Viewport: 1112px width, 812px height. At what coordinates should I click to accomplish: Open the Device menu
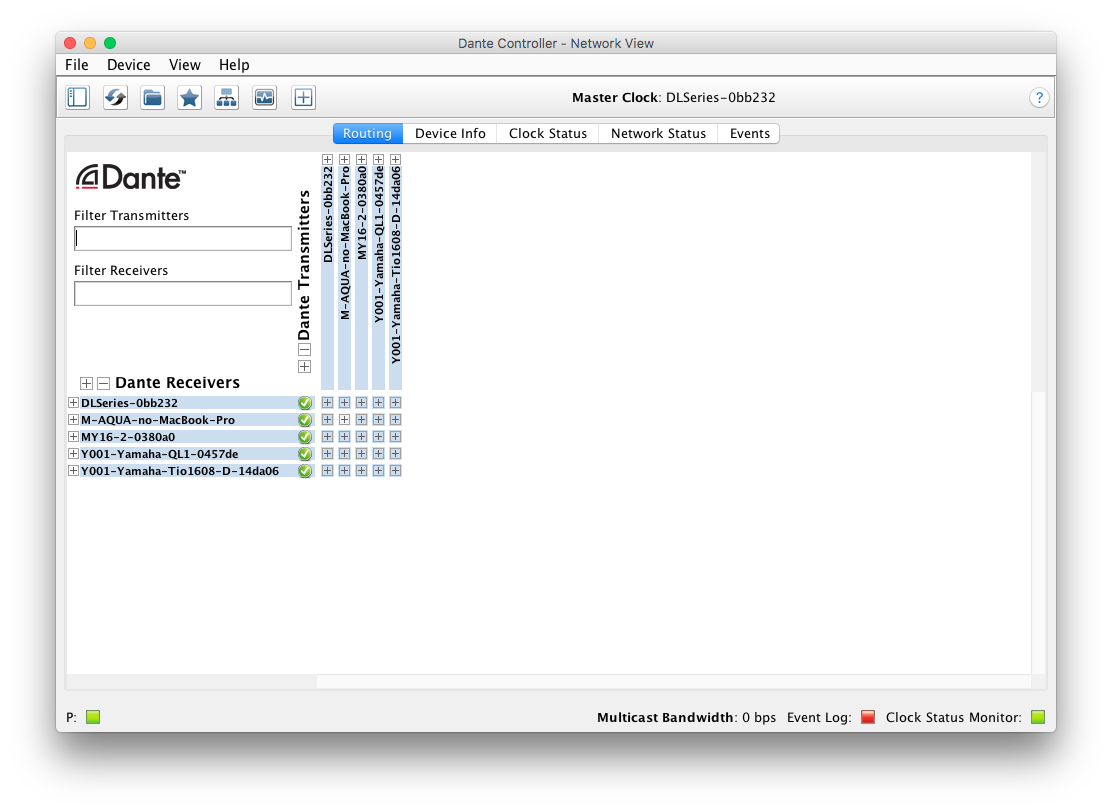click(128, 65)
